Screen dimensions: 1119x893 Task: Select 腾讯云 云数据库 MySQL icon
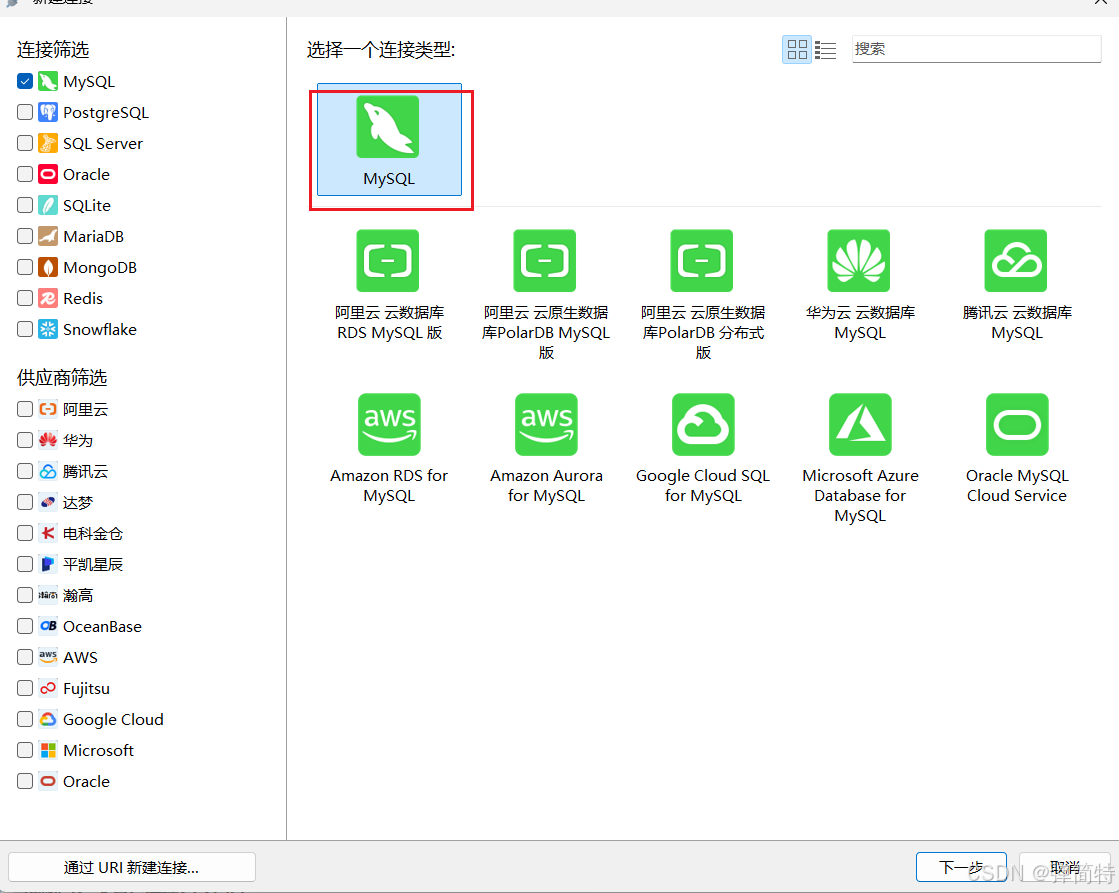1016,261
